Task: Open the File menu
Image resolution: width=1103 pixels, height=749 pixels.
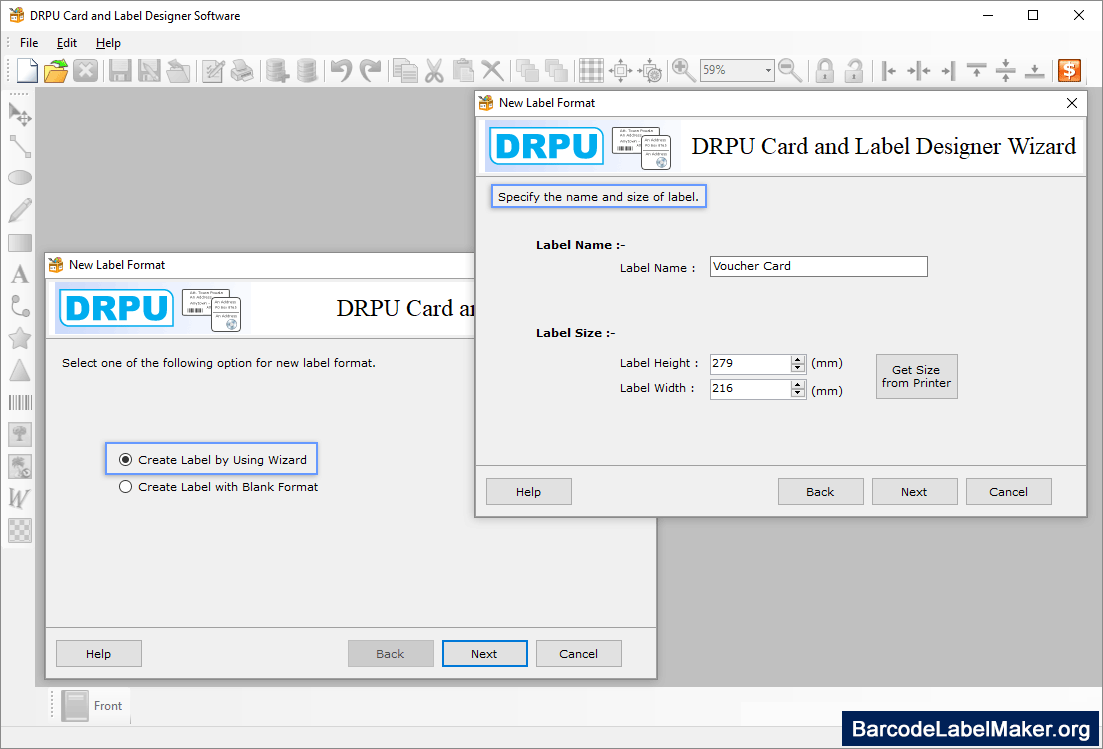Action: [x=29, y=43]
